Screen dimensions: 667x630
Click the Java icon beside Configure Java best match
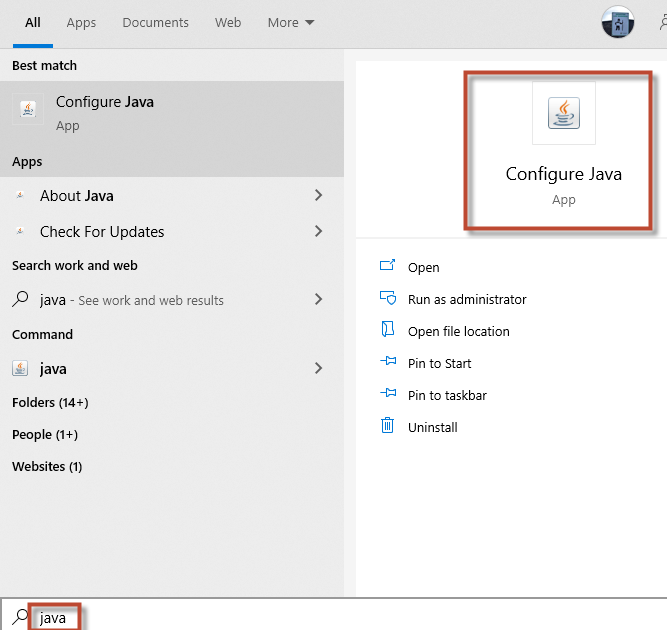[28, 109]
